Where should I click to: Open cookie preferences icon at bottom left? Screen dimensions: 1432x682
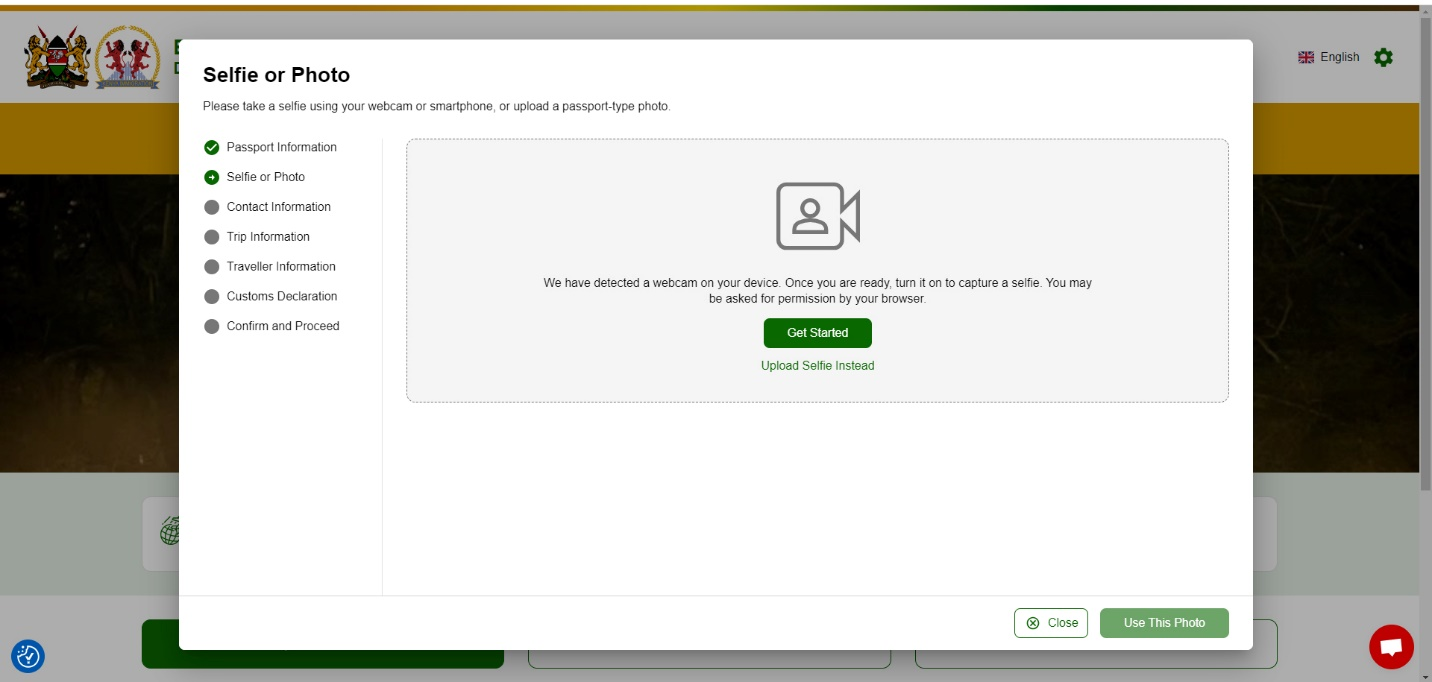(x=28, y=656)
